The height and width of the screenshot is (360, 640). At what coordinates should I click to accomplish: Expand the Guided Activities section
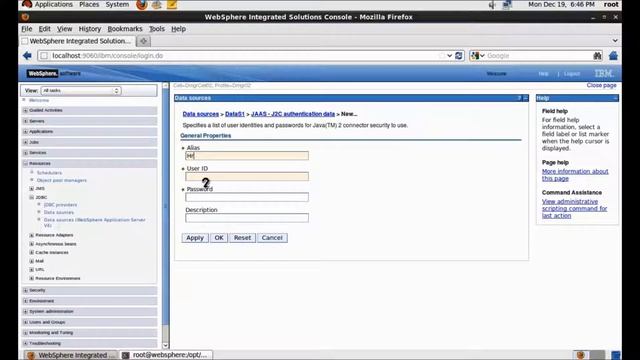[x=25, y=111]
